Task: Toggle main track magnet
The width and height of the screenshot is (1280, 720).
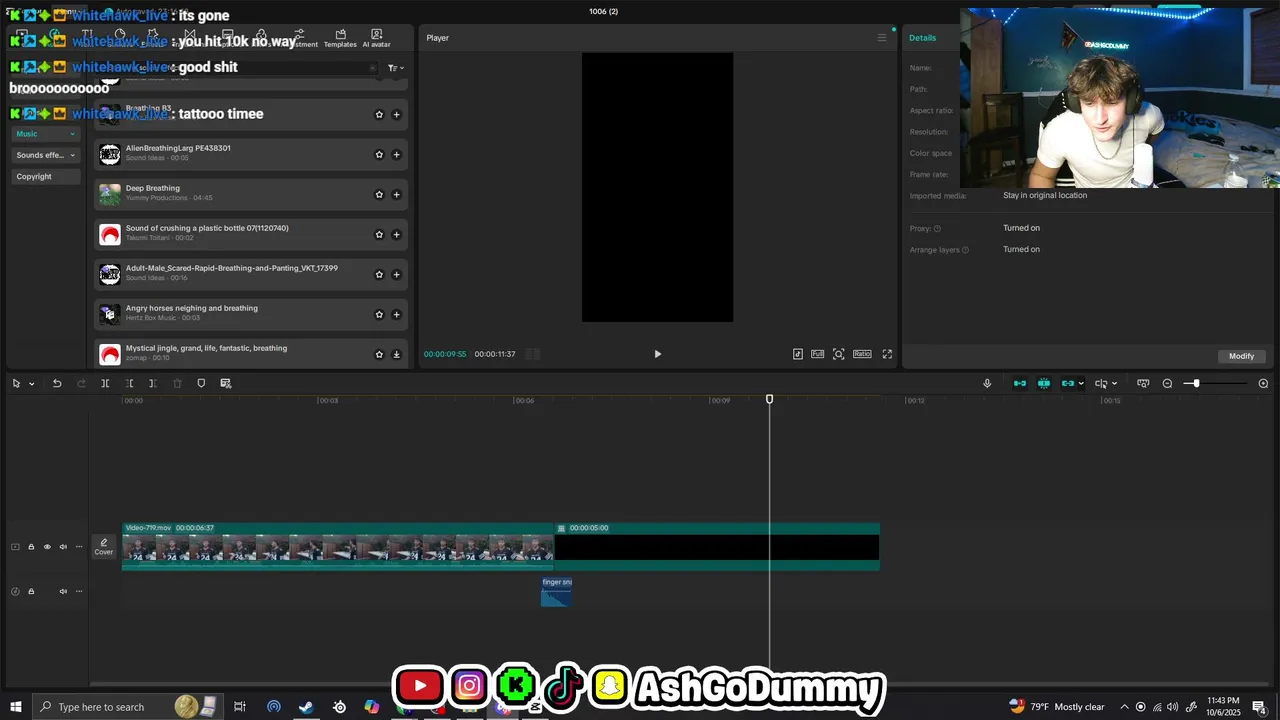Action: click(x=1020, y=383)
